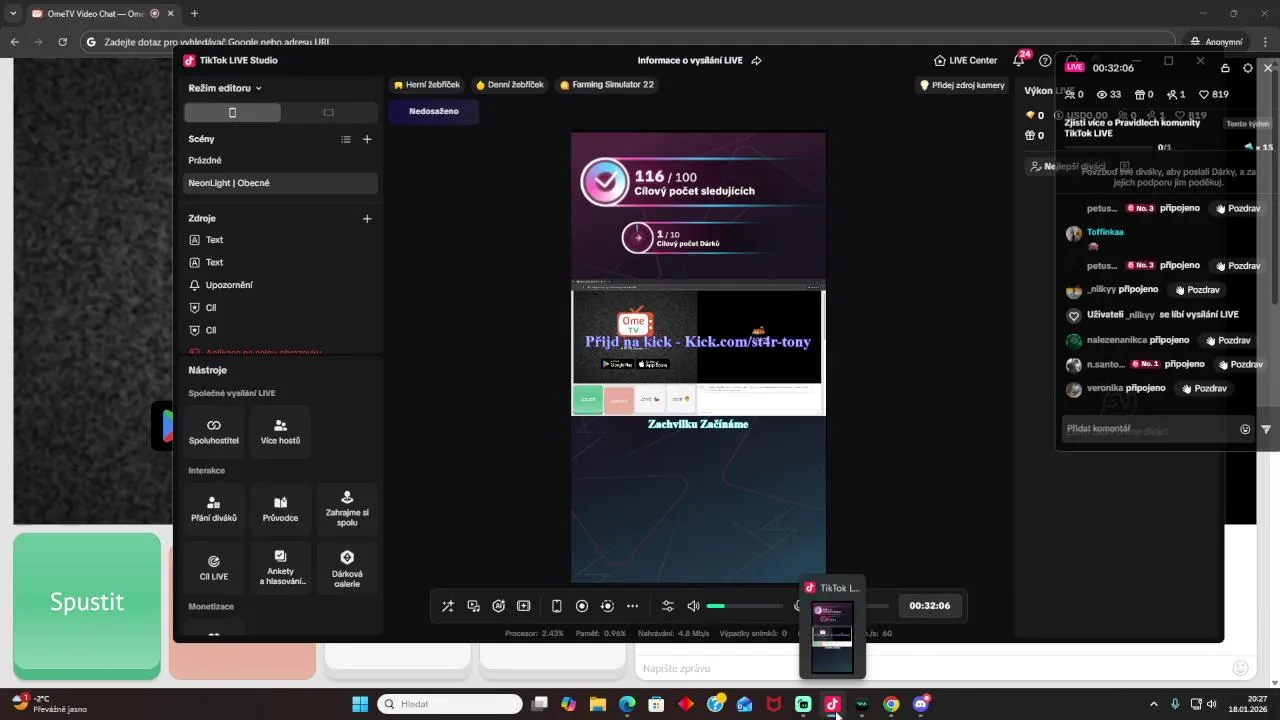Adjust the green speaker volume slider
This screenshot has height=720, width=1280.
pyautogui.click(x=744, y=606)
